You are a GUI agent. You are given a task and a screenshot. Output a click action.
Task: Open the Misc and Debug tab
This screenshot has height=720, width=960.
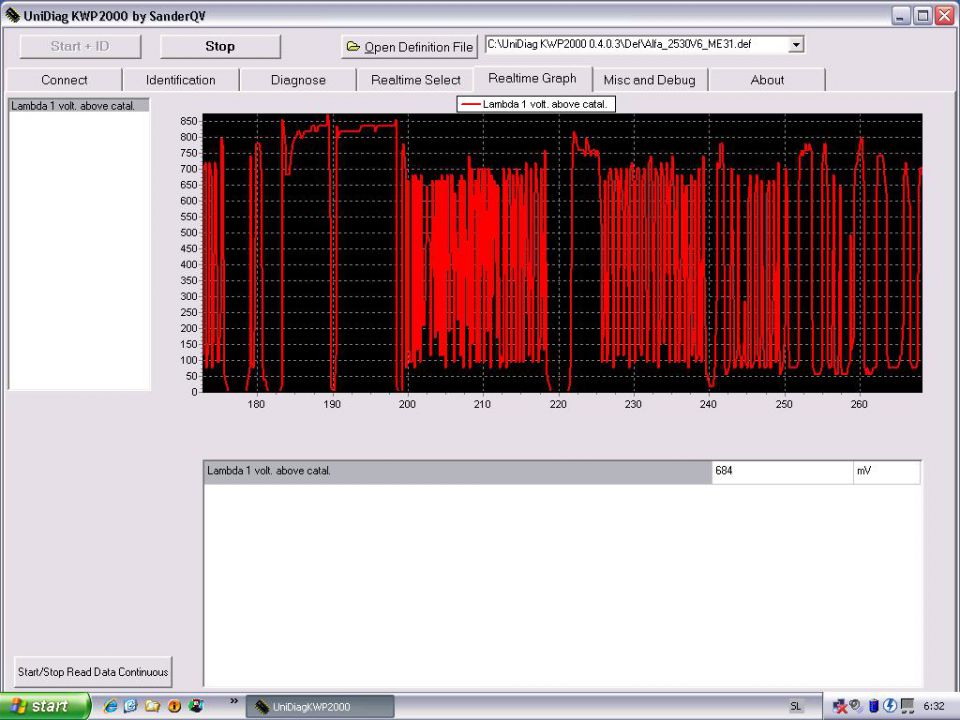coord(650,80)
